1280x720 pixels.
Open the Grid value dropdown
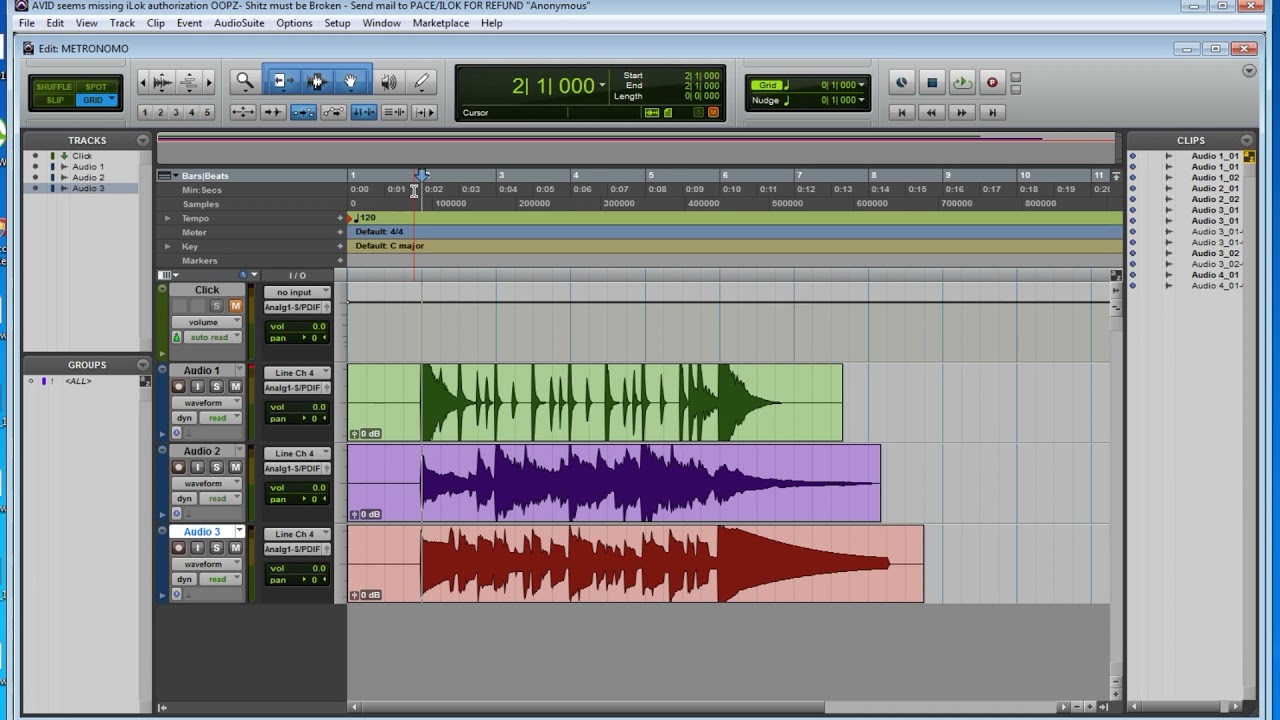tap(862, 85)
